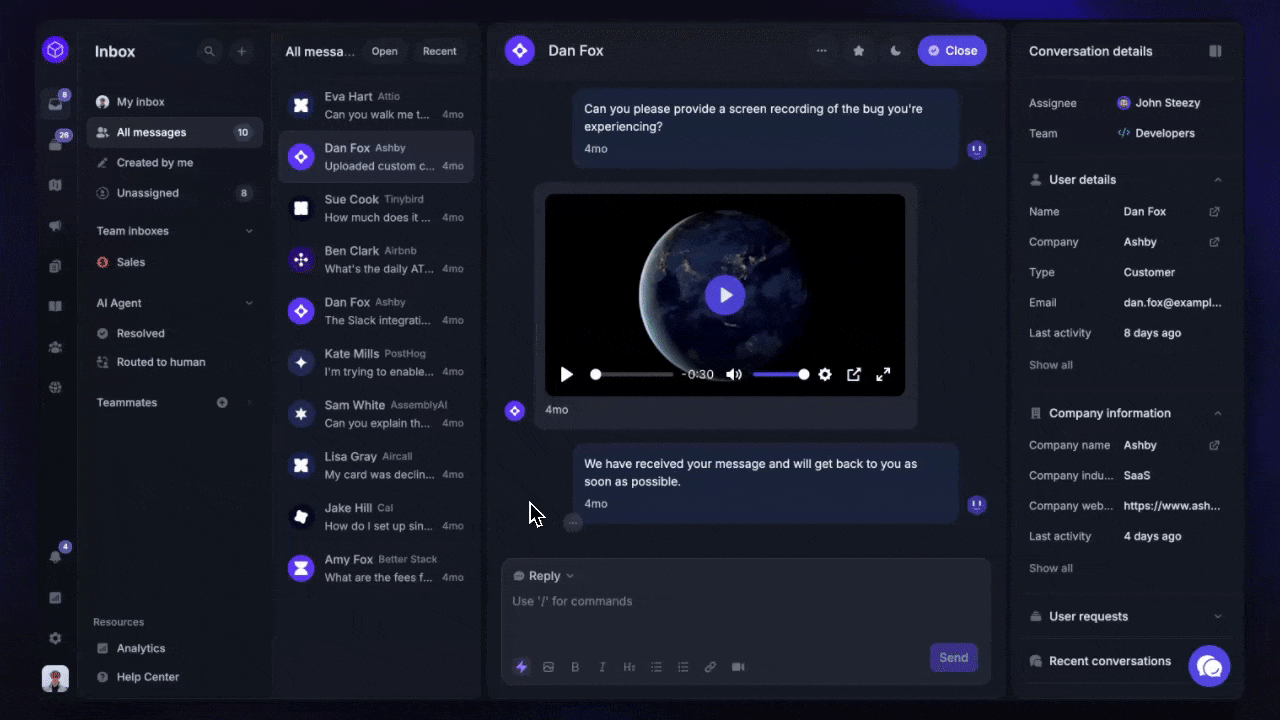Open the Reply type dropdown
The width and height of the screenshot is (1280, 720).
coord(544,576)
